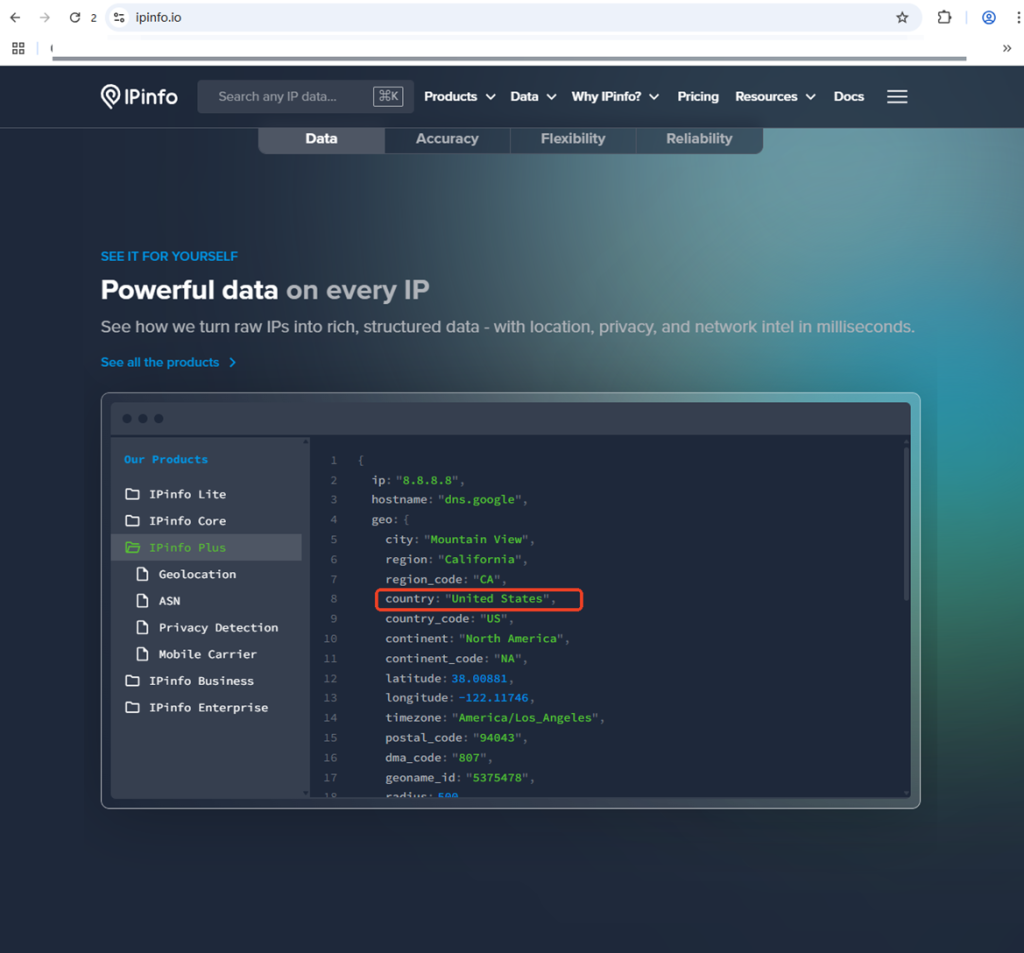
Task: Bookmark this page with star icon
Action: [902, 18]
